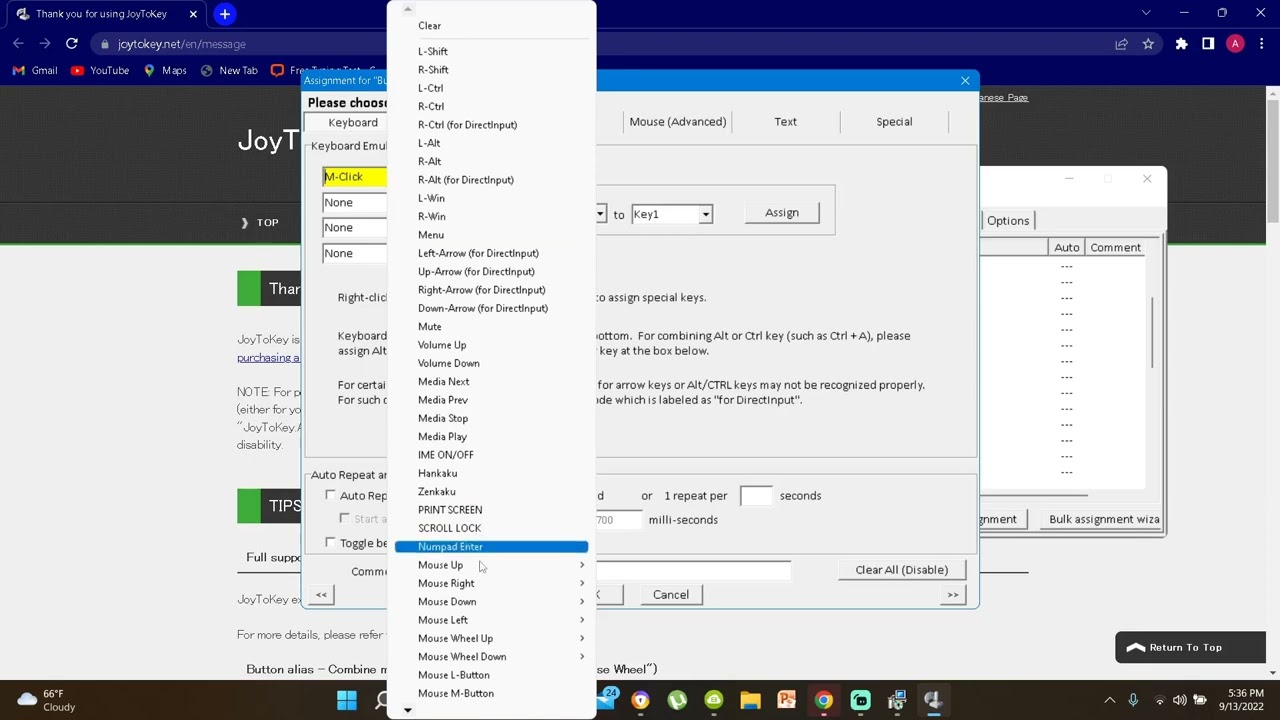The width and height of the screenshot is (1280, 720).
Task: Open Maps bookmark
Action: [165, 70]
